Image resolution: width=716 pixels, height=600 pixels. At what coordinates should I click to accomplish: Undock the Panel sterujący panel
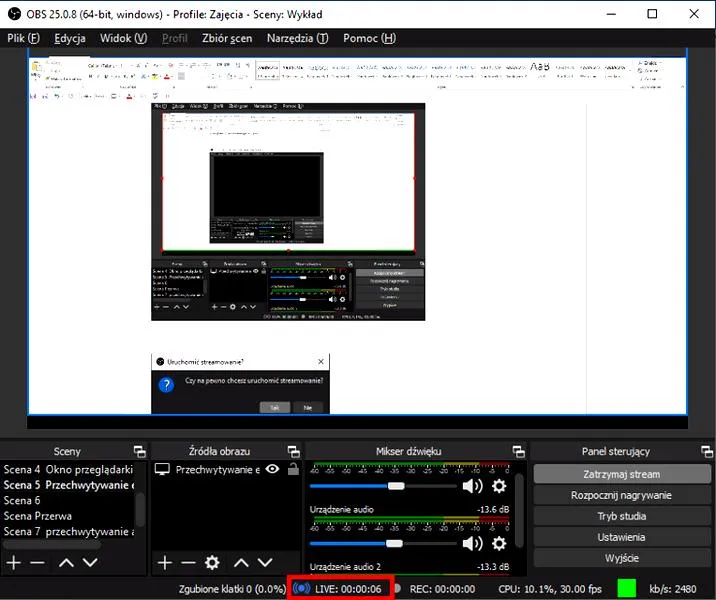[x=707, y=452]
